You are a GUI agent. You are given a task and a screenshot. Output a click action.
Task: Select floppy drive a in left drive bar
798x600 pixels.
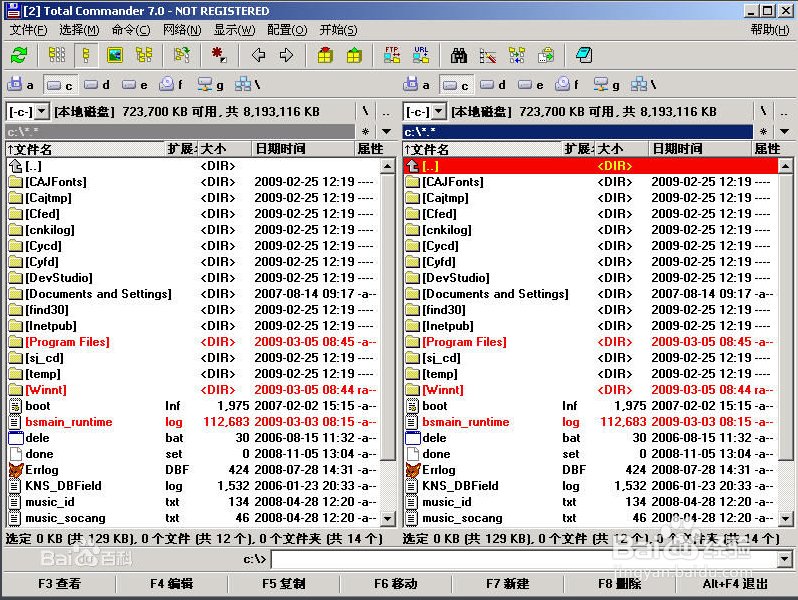pyautogui.click(x=21, y=84)
